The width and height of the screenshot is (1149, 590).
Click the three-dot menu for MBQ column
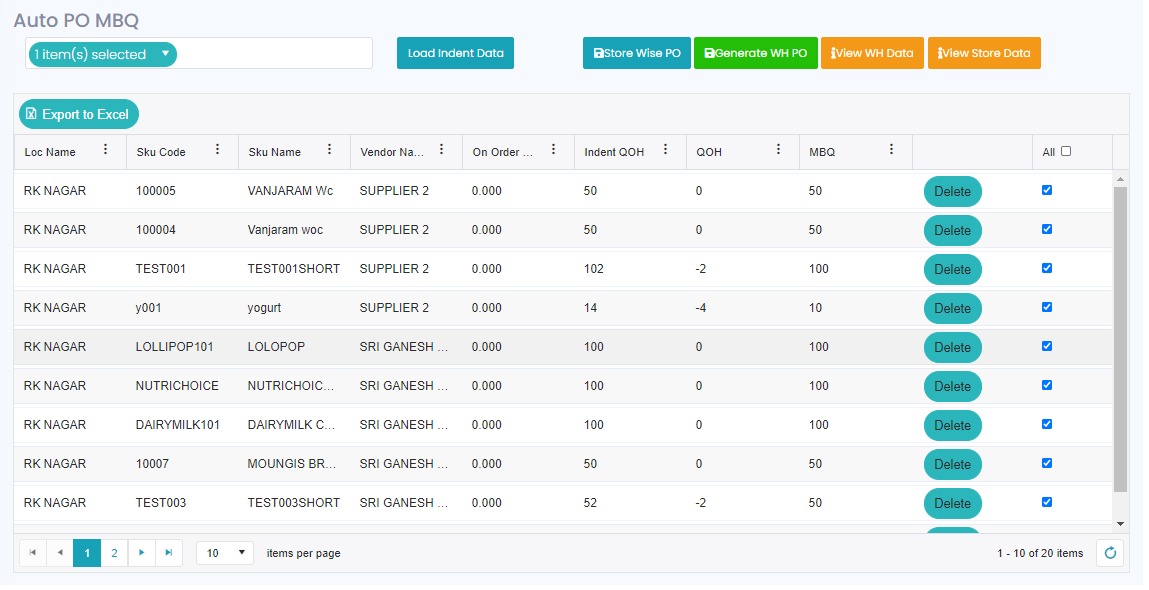[x=891, y=150]
